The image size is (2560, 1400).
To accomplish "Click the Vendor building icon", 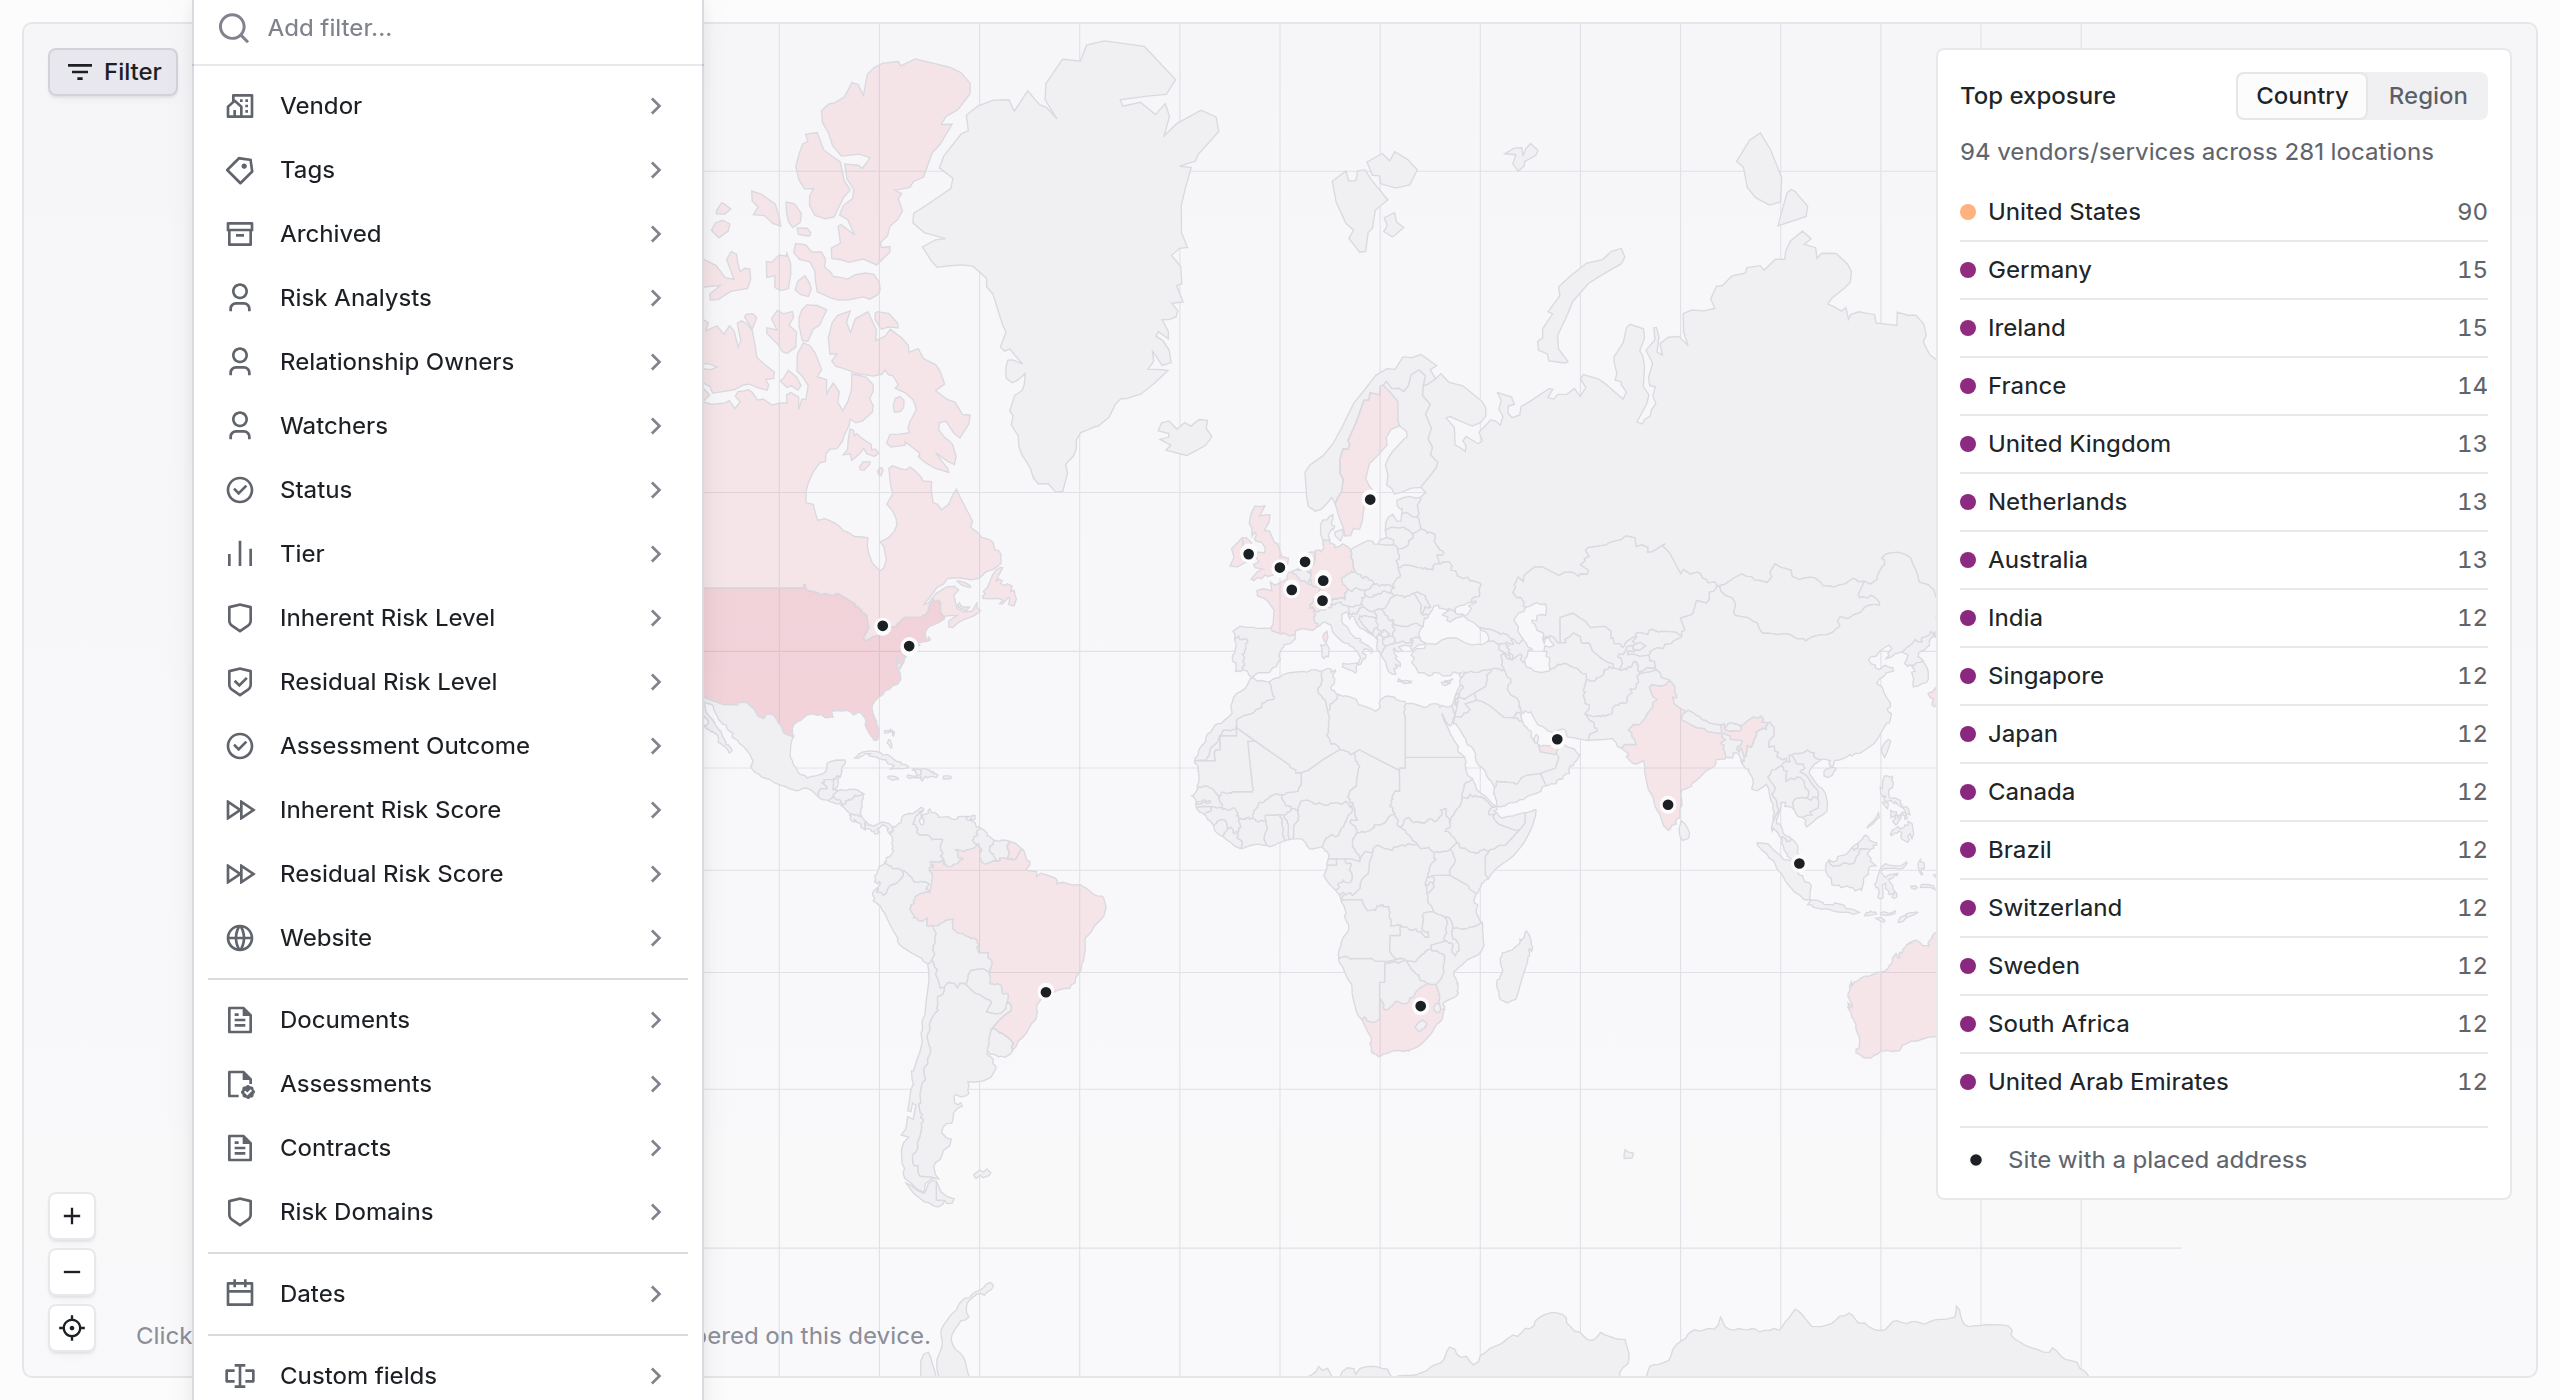I will tap(240, 106).
